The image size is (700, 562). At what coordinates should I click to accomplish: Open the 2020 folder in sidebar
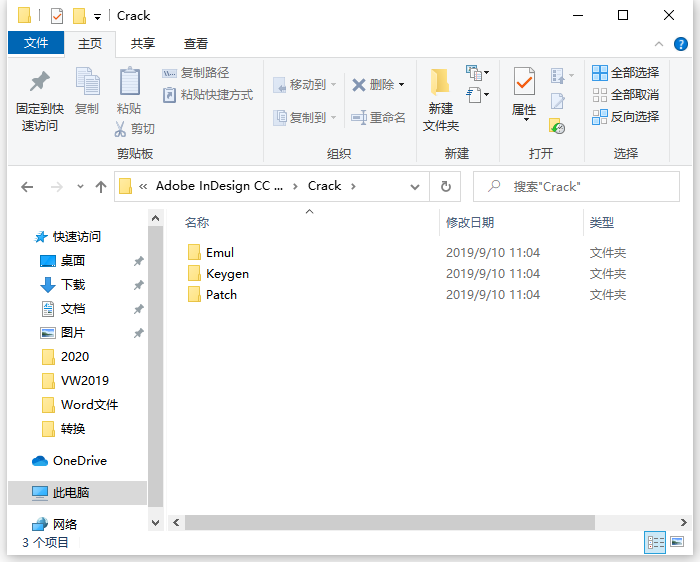65,357
